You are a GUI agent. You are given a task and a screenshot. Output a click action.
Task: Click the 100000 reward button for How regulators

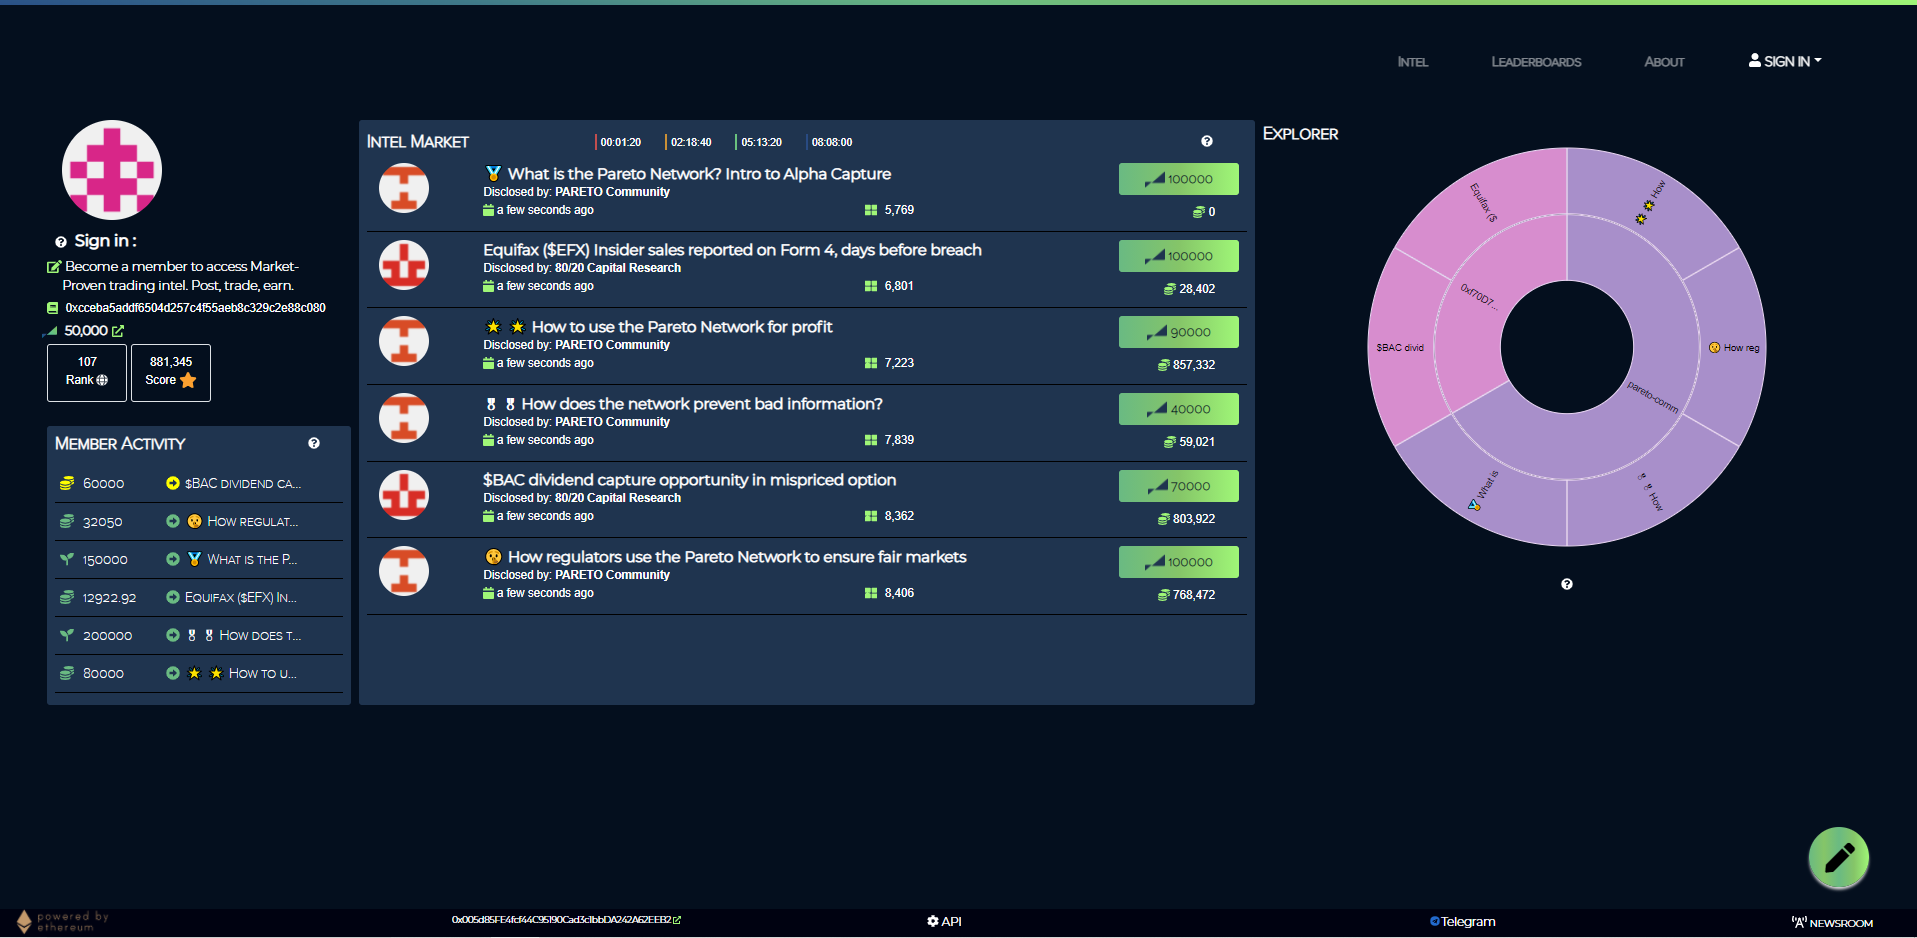[x=1178, y=562]
